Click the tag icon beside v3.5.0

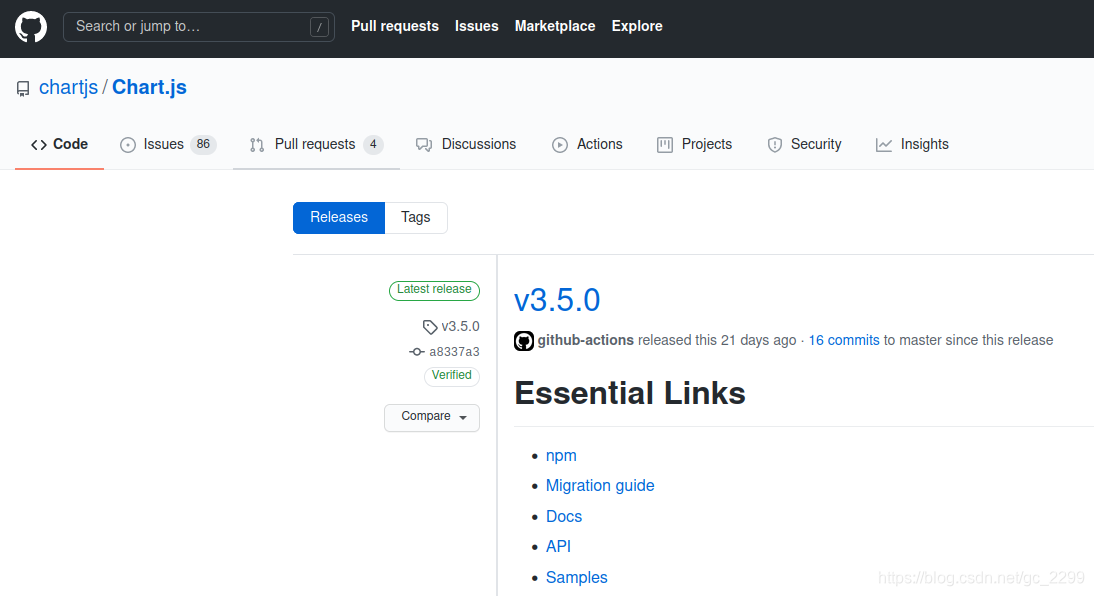pos(430,327)
